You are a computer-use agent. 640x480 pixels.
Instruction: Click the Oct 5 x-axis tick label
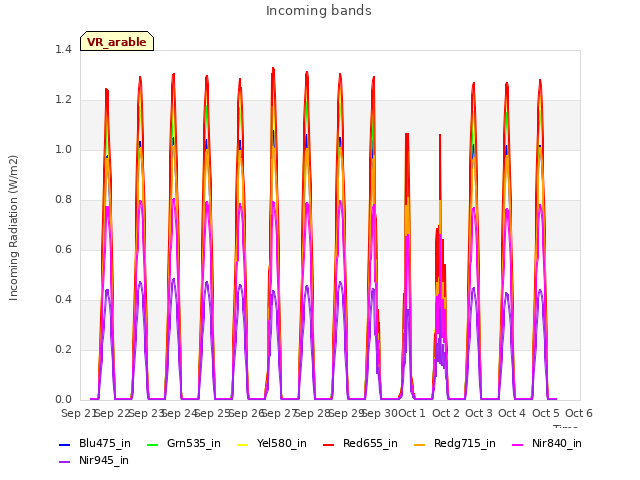pyautogui.click(x=546, y=413)
